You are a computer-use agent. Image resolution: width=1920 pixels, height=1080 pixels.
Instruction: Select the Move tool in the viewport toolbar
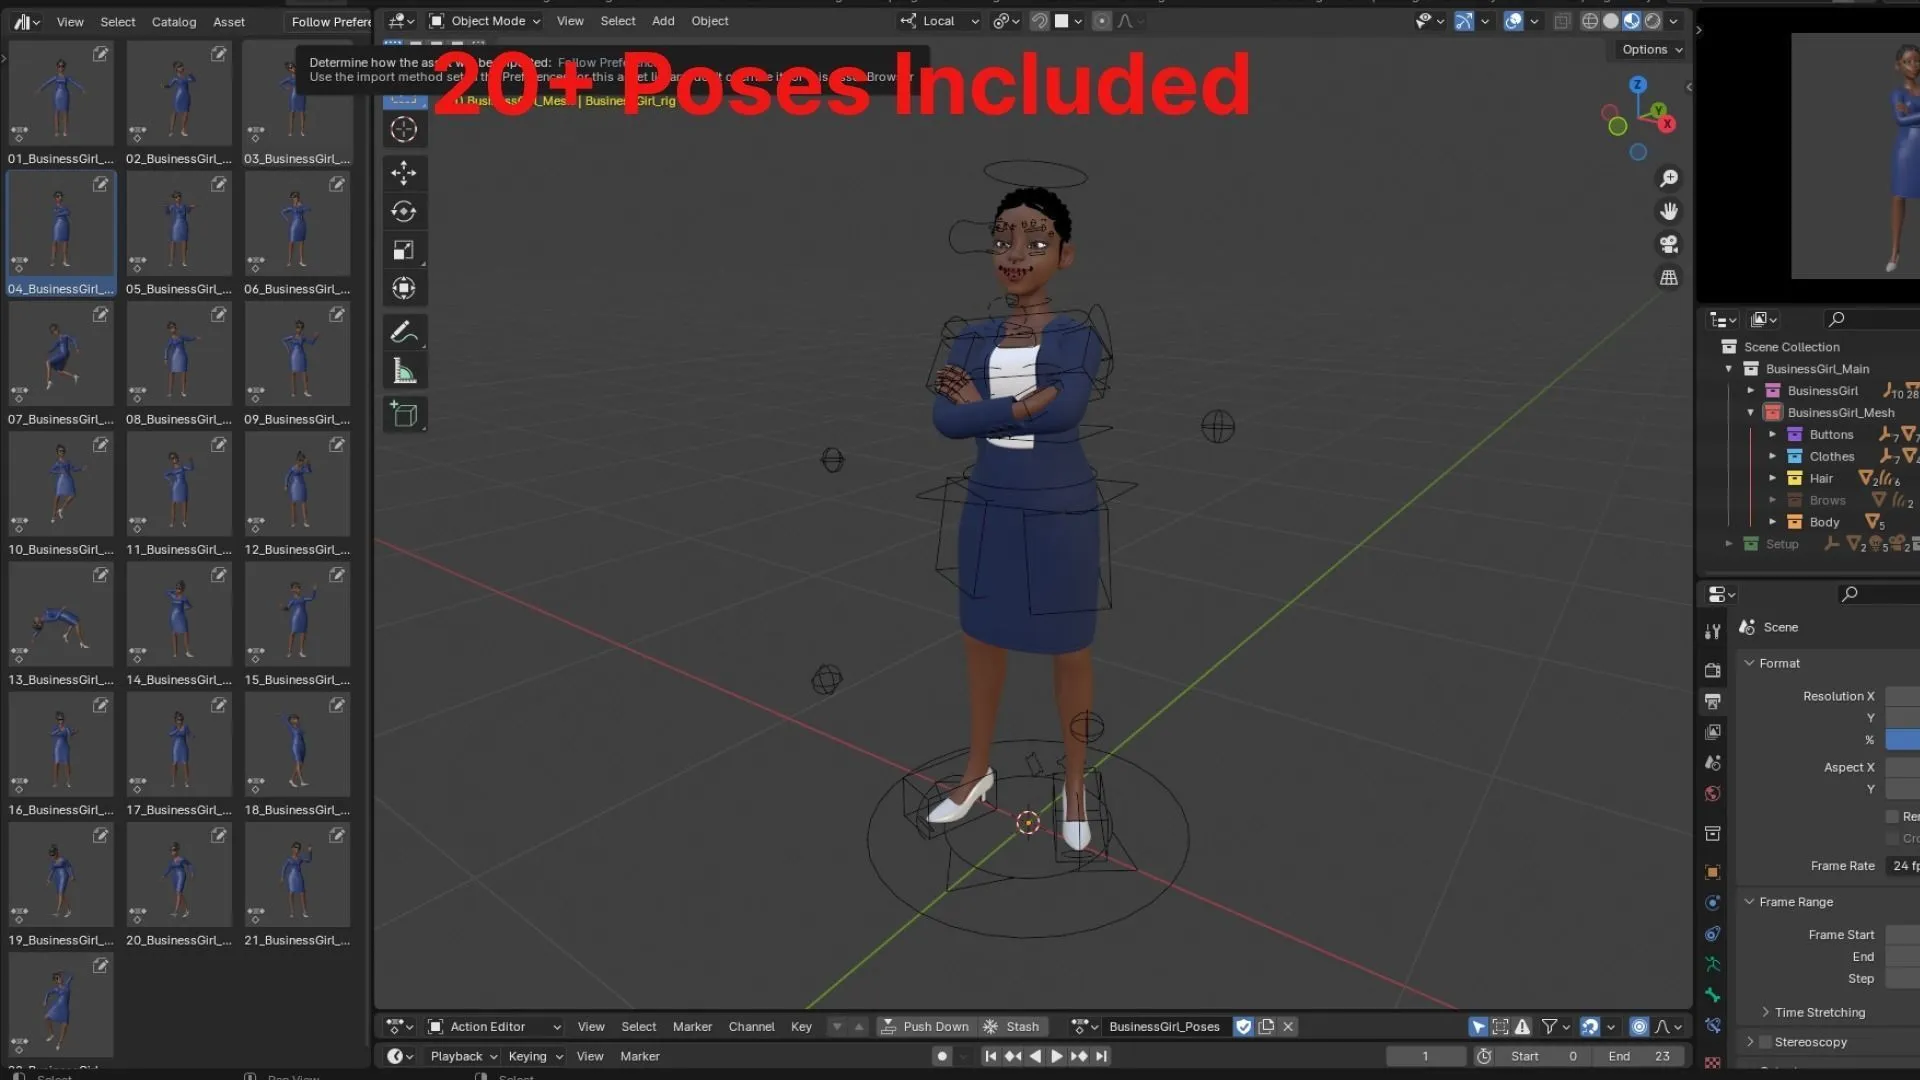coord(405,172)
